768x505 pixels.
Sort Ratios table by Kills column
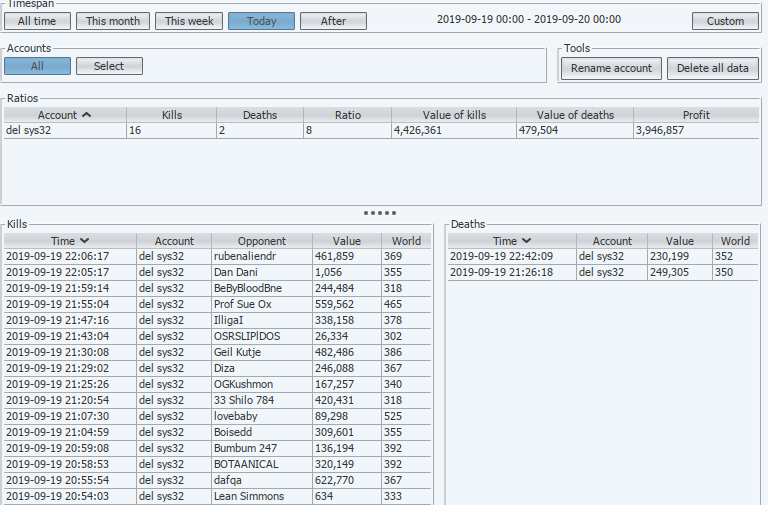point(171,115)
